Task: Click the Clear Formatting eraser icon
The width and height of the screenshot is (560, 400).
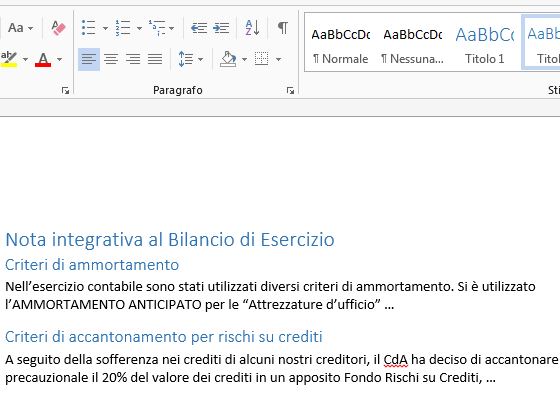Action: pos(58,28)
